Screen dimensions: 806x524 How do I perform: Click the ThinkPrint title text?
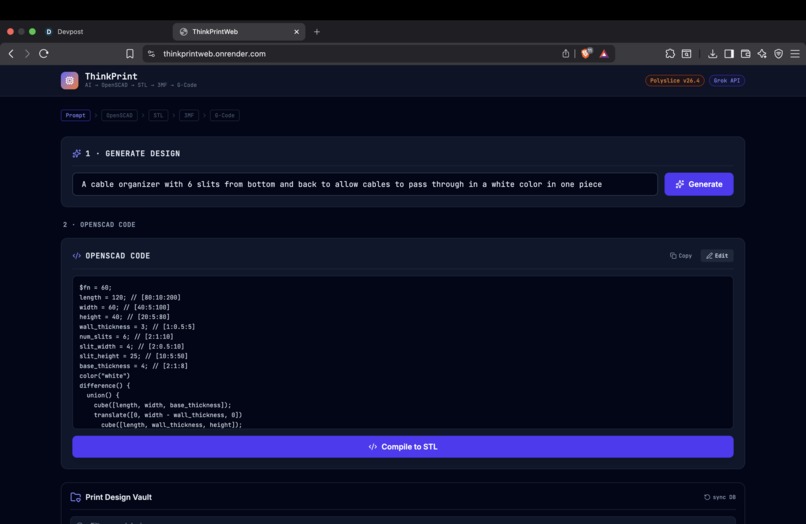(111, 76)
